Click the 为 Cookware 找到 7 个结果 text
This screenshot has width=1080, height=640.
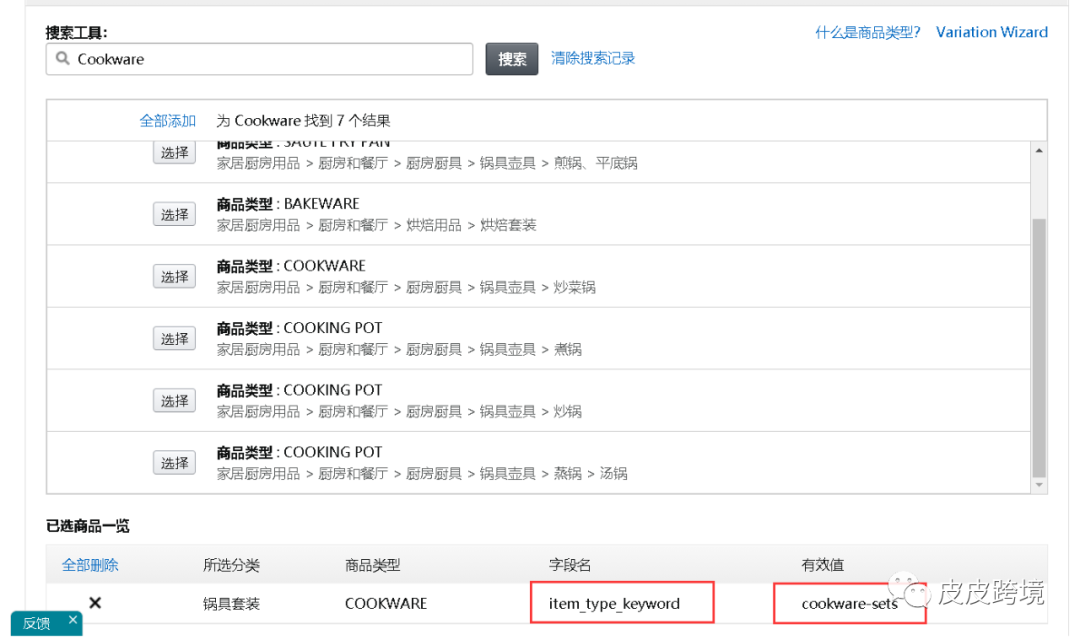pos(303,121)
